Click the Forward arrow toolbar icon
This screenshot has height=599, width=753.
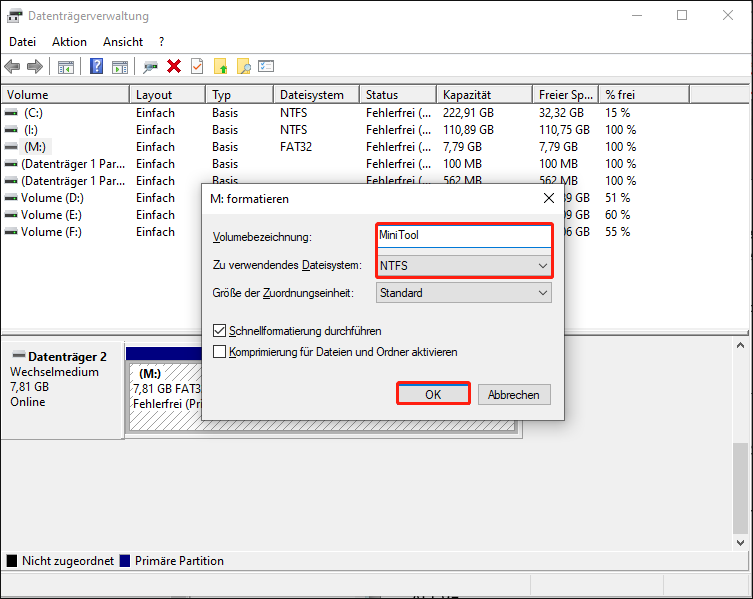[x=35, y=66]
